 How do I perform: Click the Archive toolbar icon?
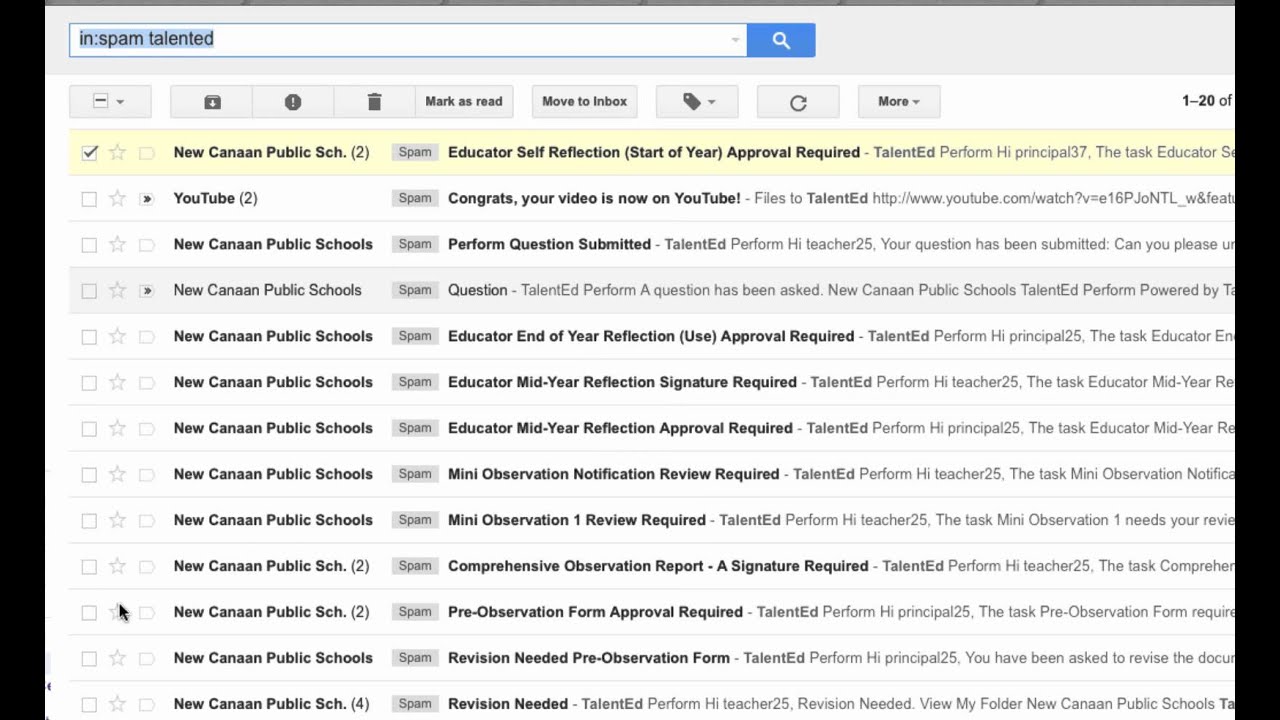[x=212, y=101]
